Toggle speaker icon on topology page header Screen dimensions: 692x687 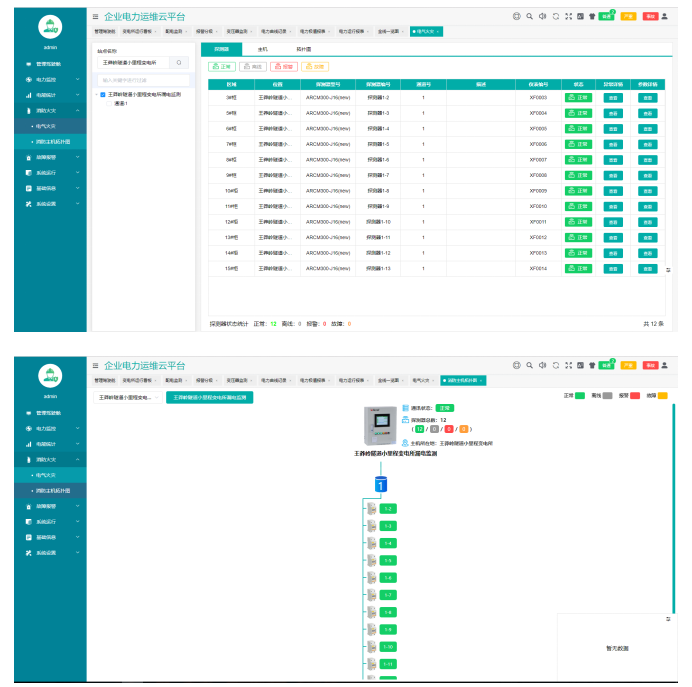pyautogui.click(x=542, y=365)
